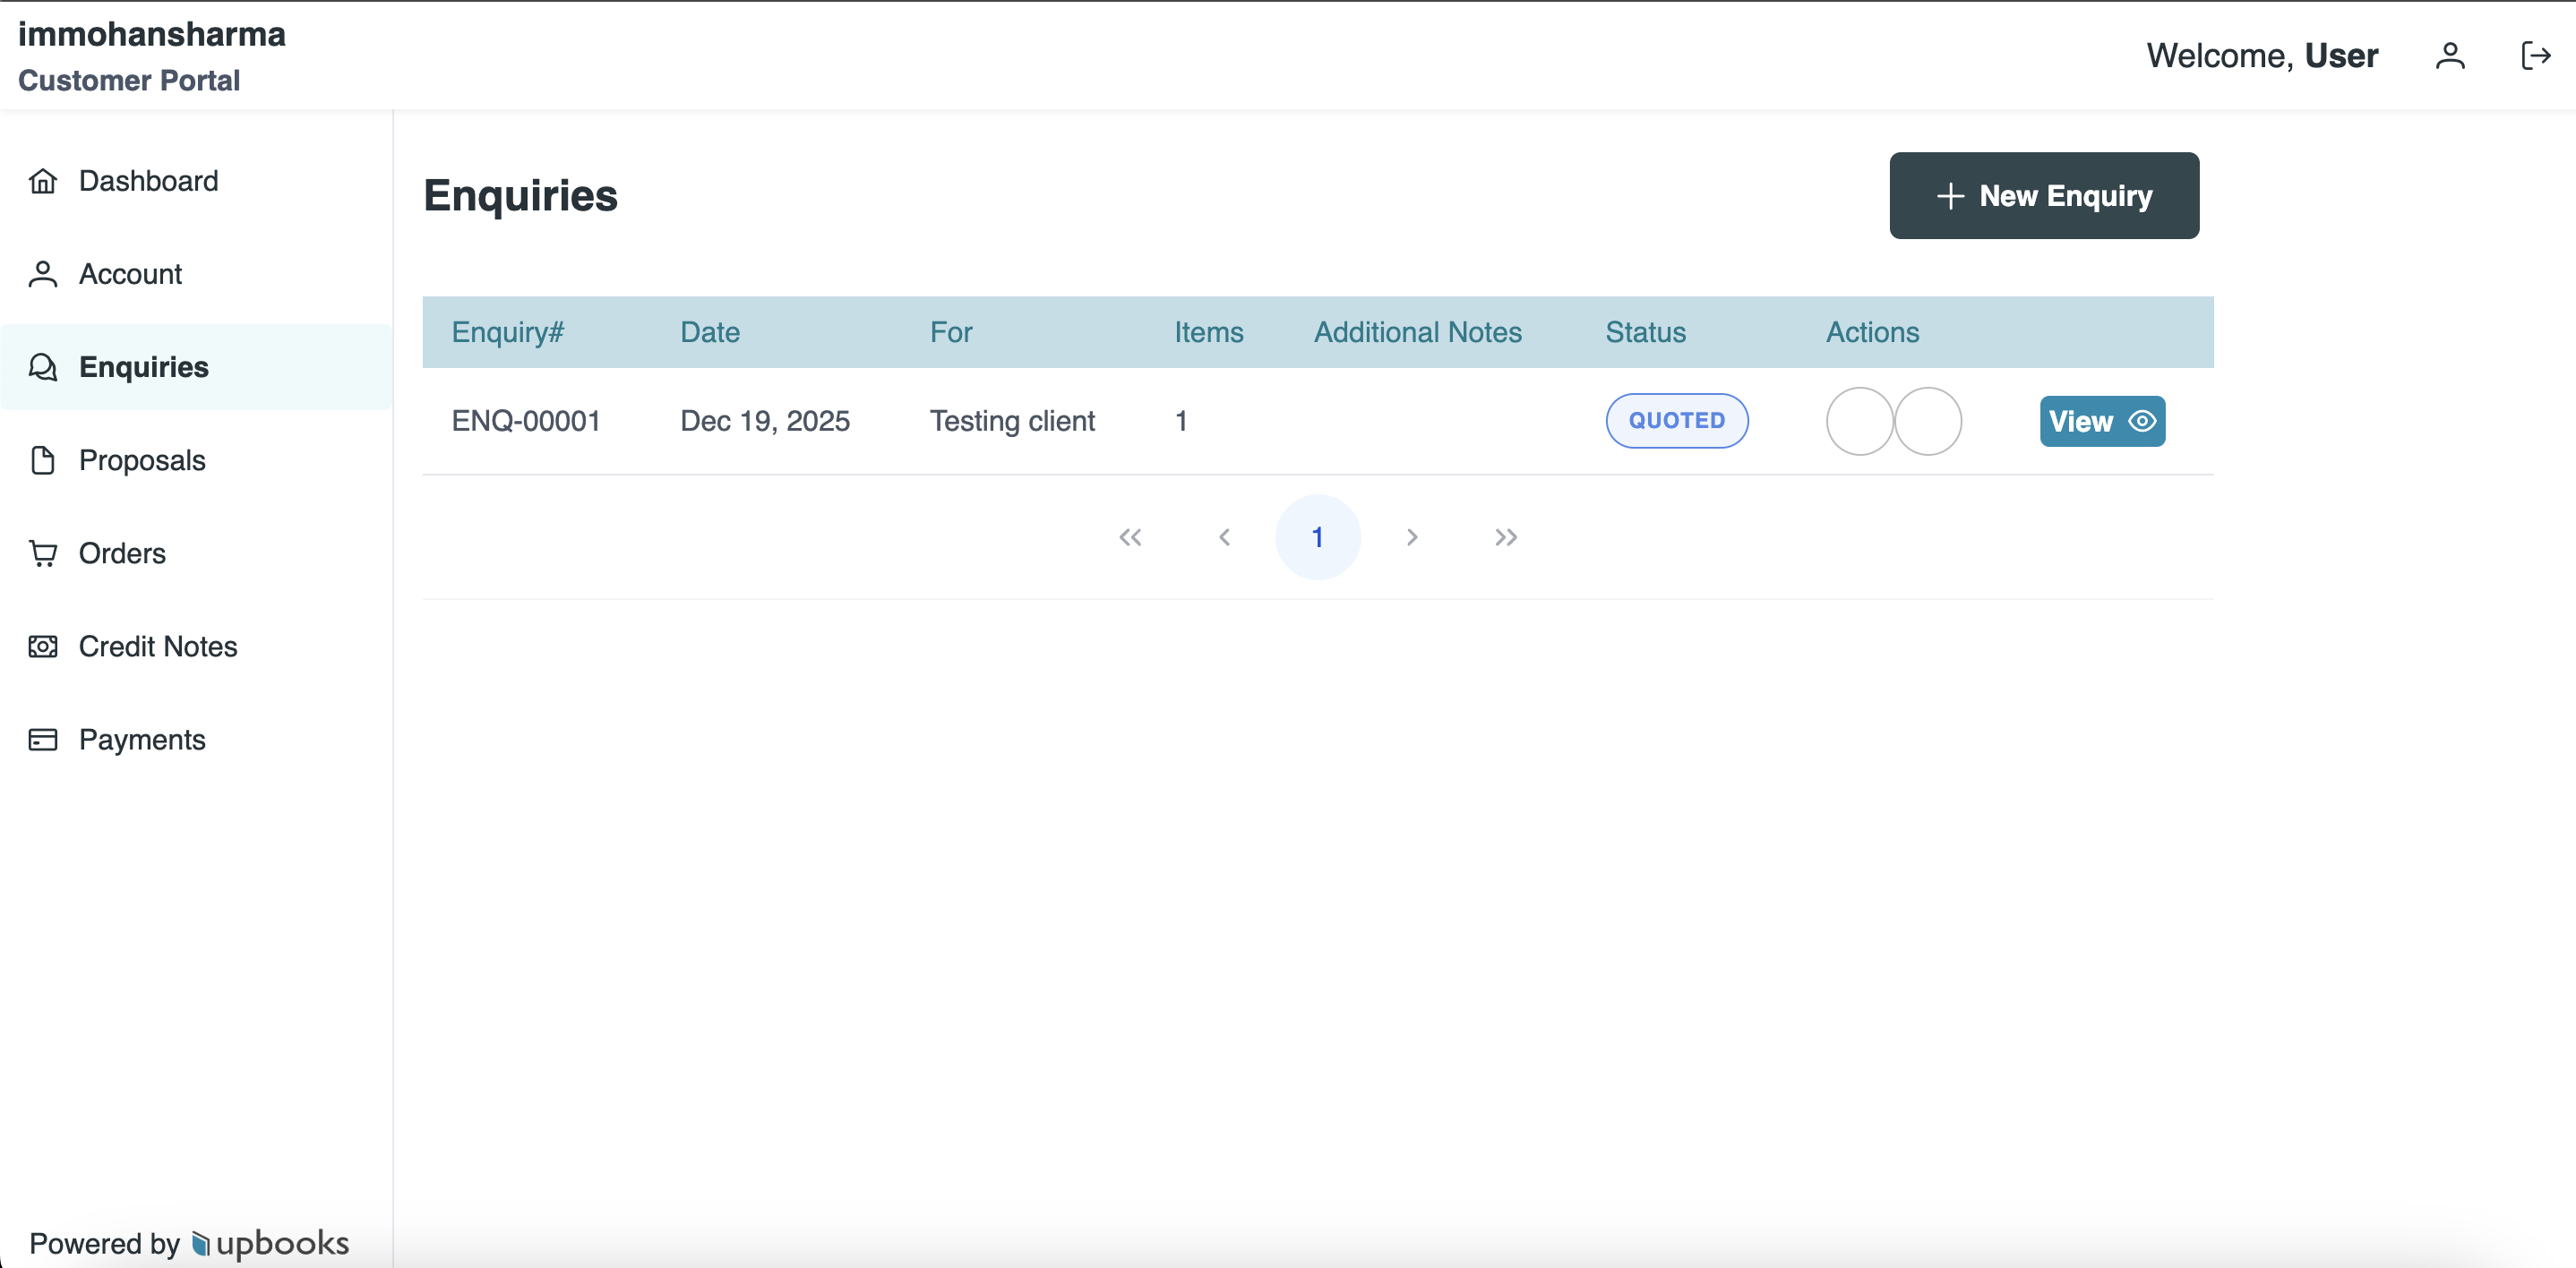The width and height of the screenshot is (2576, 1268).
Task: Switch to the Enquiries section
Action: point(144,367)
